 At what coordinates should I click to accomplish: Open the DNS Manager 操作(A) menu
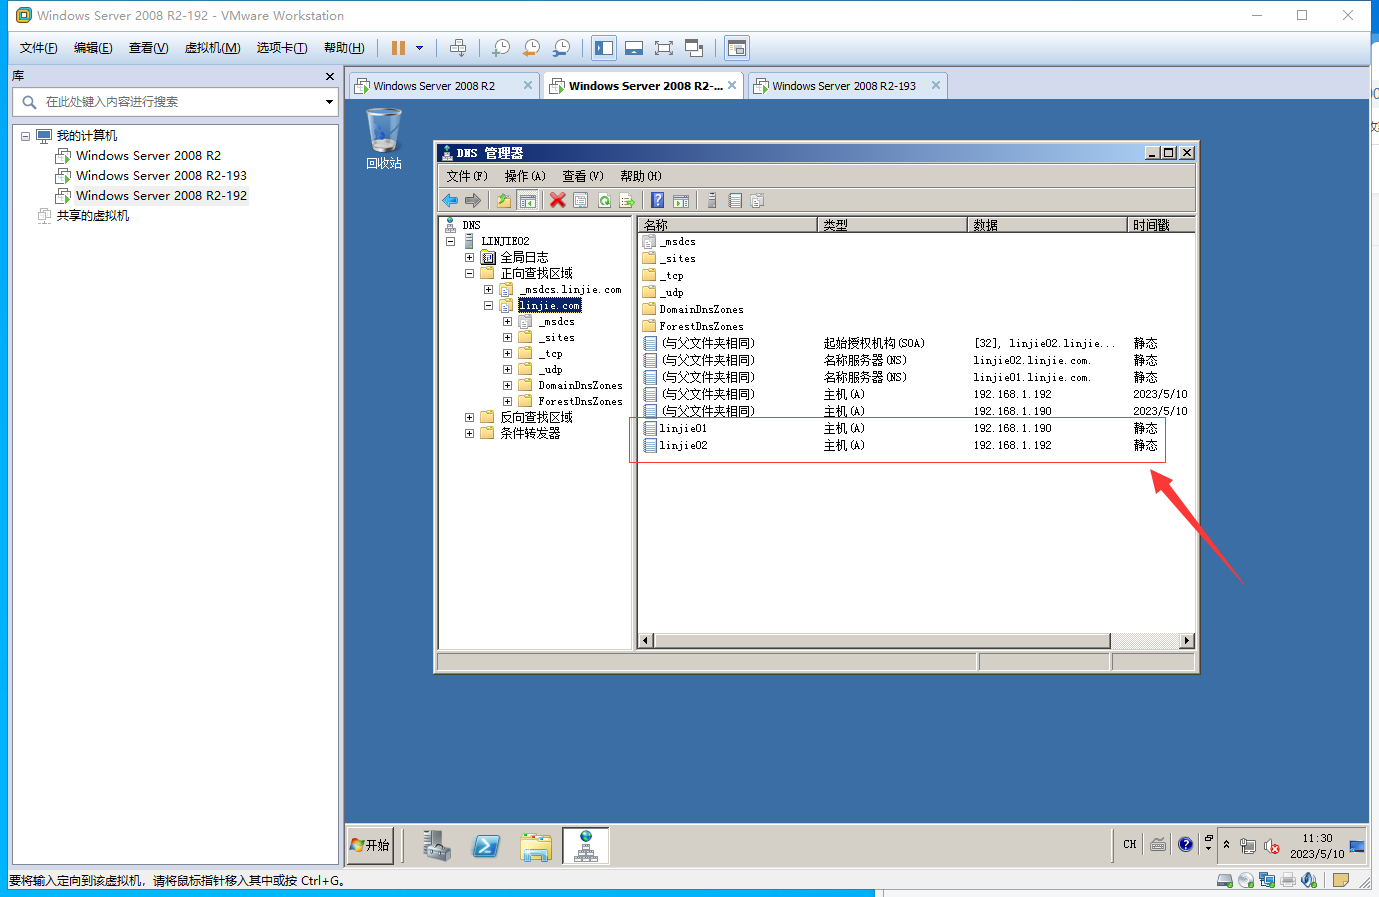pyautogui.click(x=525, y=176)
